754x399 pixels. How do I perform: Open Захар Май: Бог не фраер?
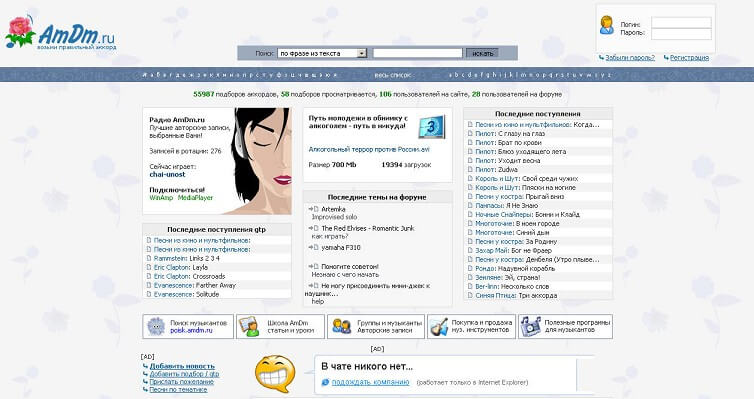tap(514, 250)
